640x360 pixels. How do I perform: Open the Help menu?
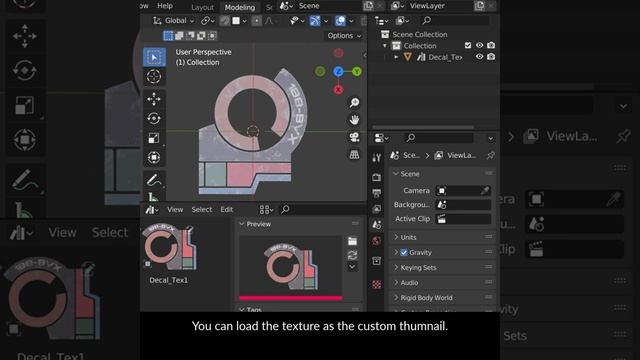(x=165, y=6)
